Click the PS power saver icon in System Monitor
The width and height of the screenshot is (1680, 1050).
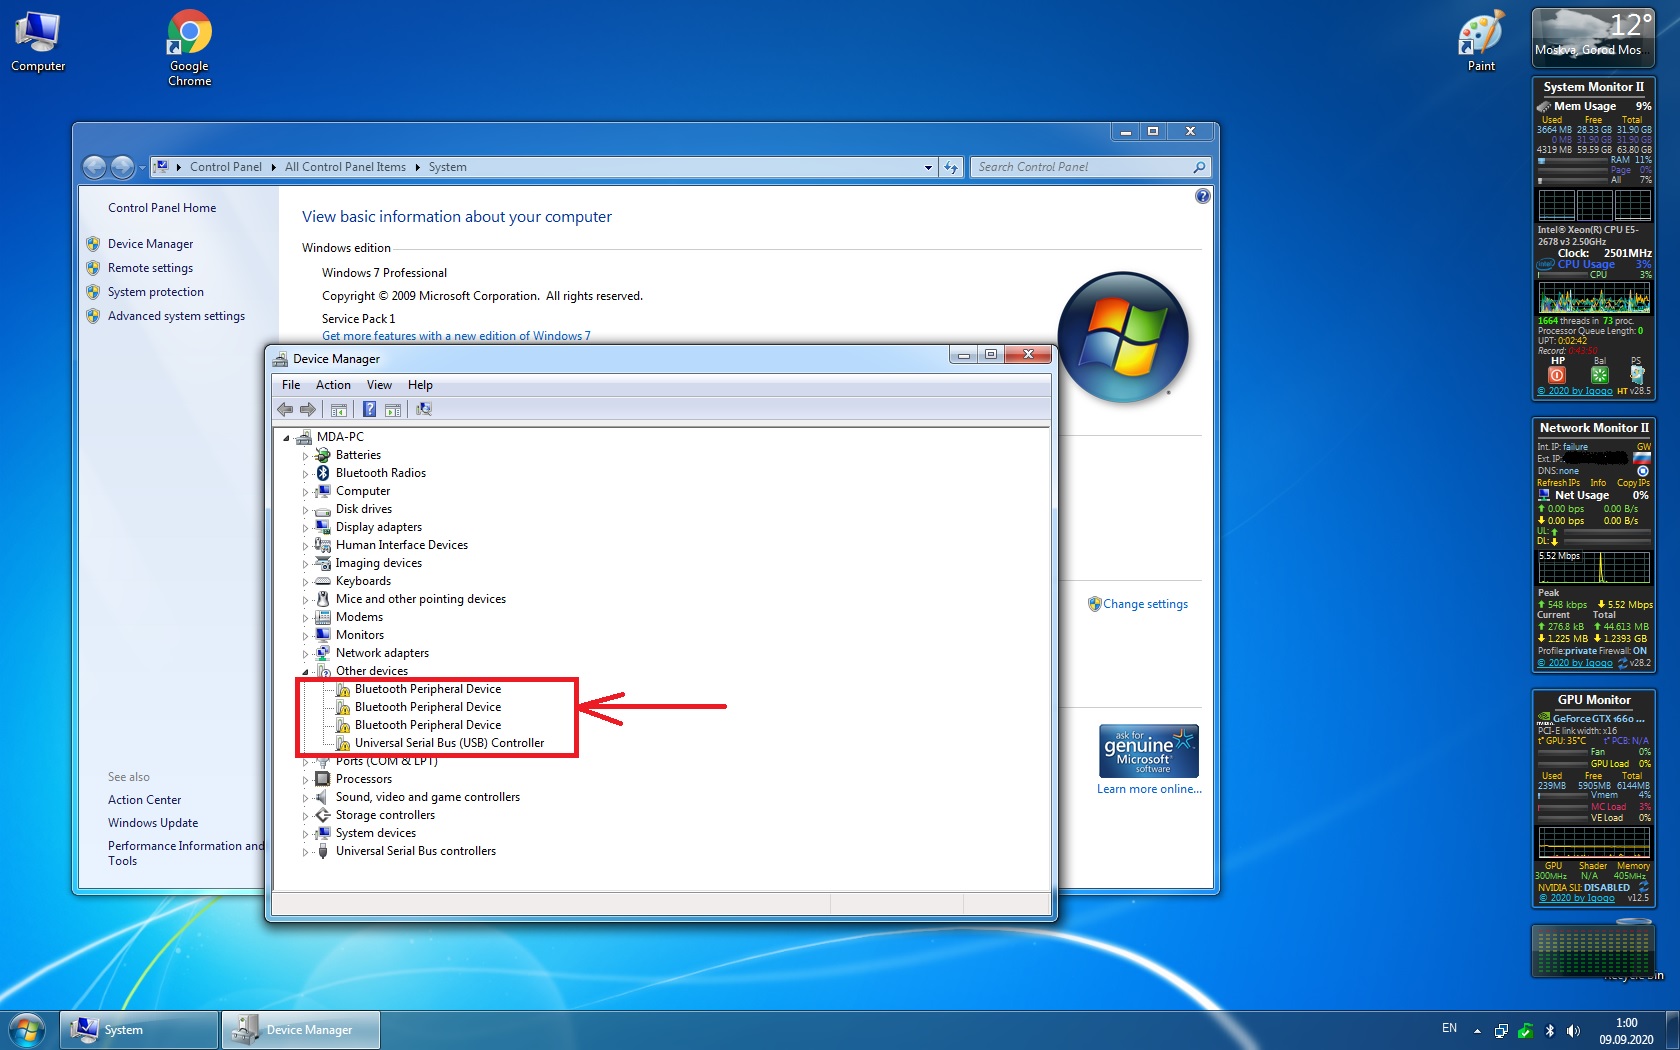click(x=1637, y=374)
